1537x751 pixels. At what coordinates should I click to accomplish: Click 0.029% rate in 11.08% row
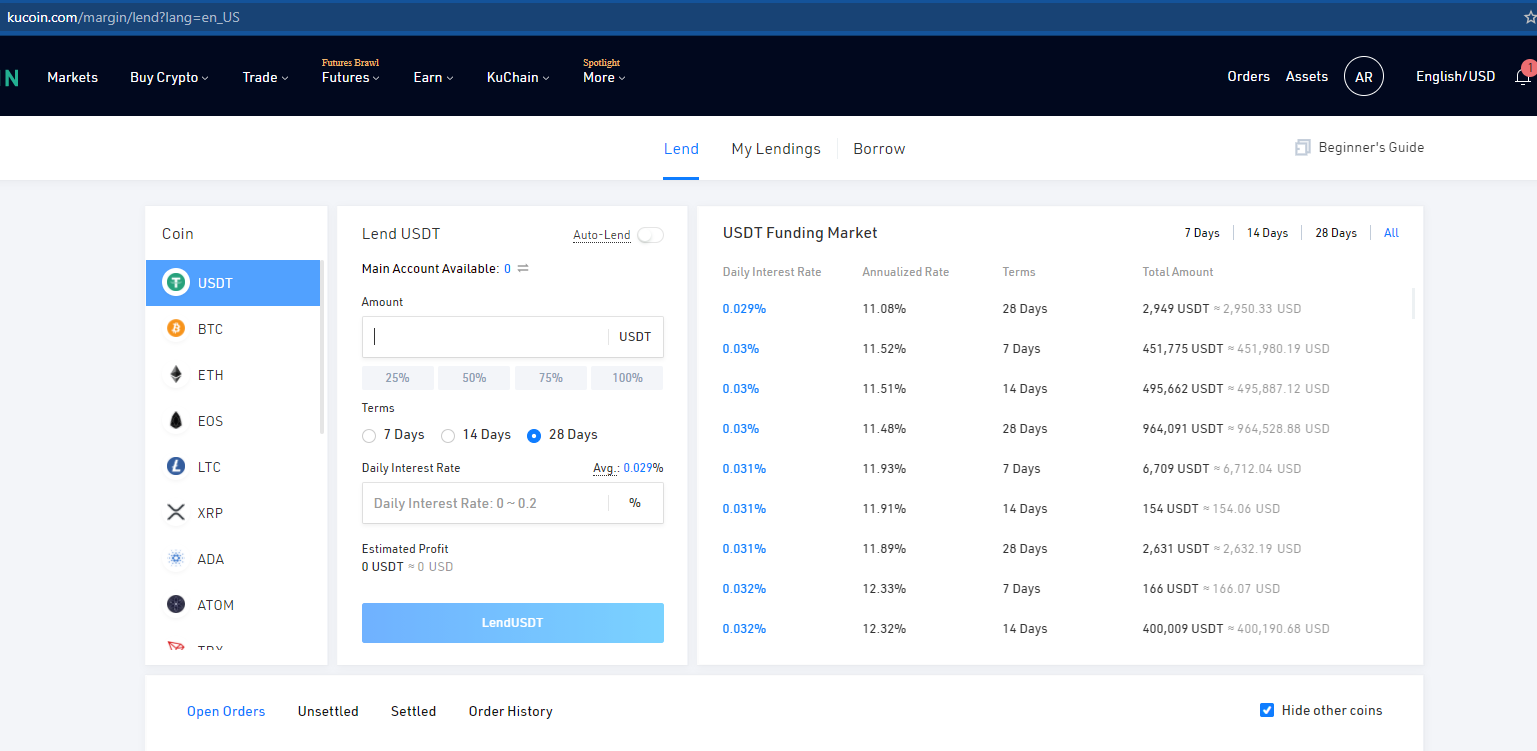point(744,309)
